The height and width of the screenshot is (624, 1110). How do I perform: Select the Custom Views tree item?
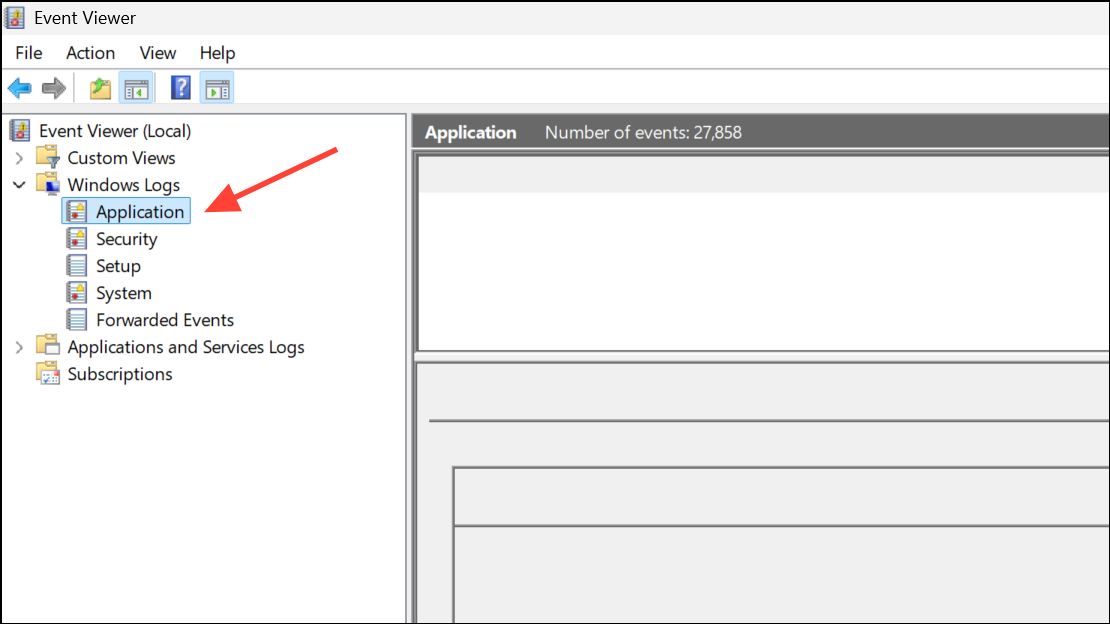point(121,158)
